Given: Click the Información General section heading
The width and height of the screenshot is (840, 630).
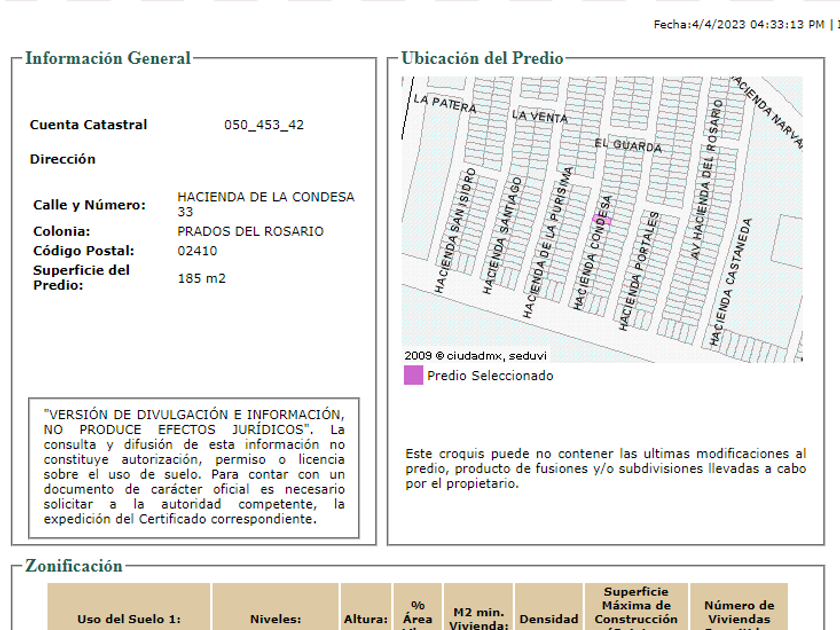Looking at the screenshot, I should (108, 58).
